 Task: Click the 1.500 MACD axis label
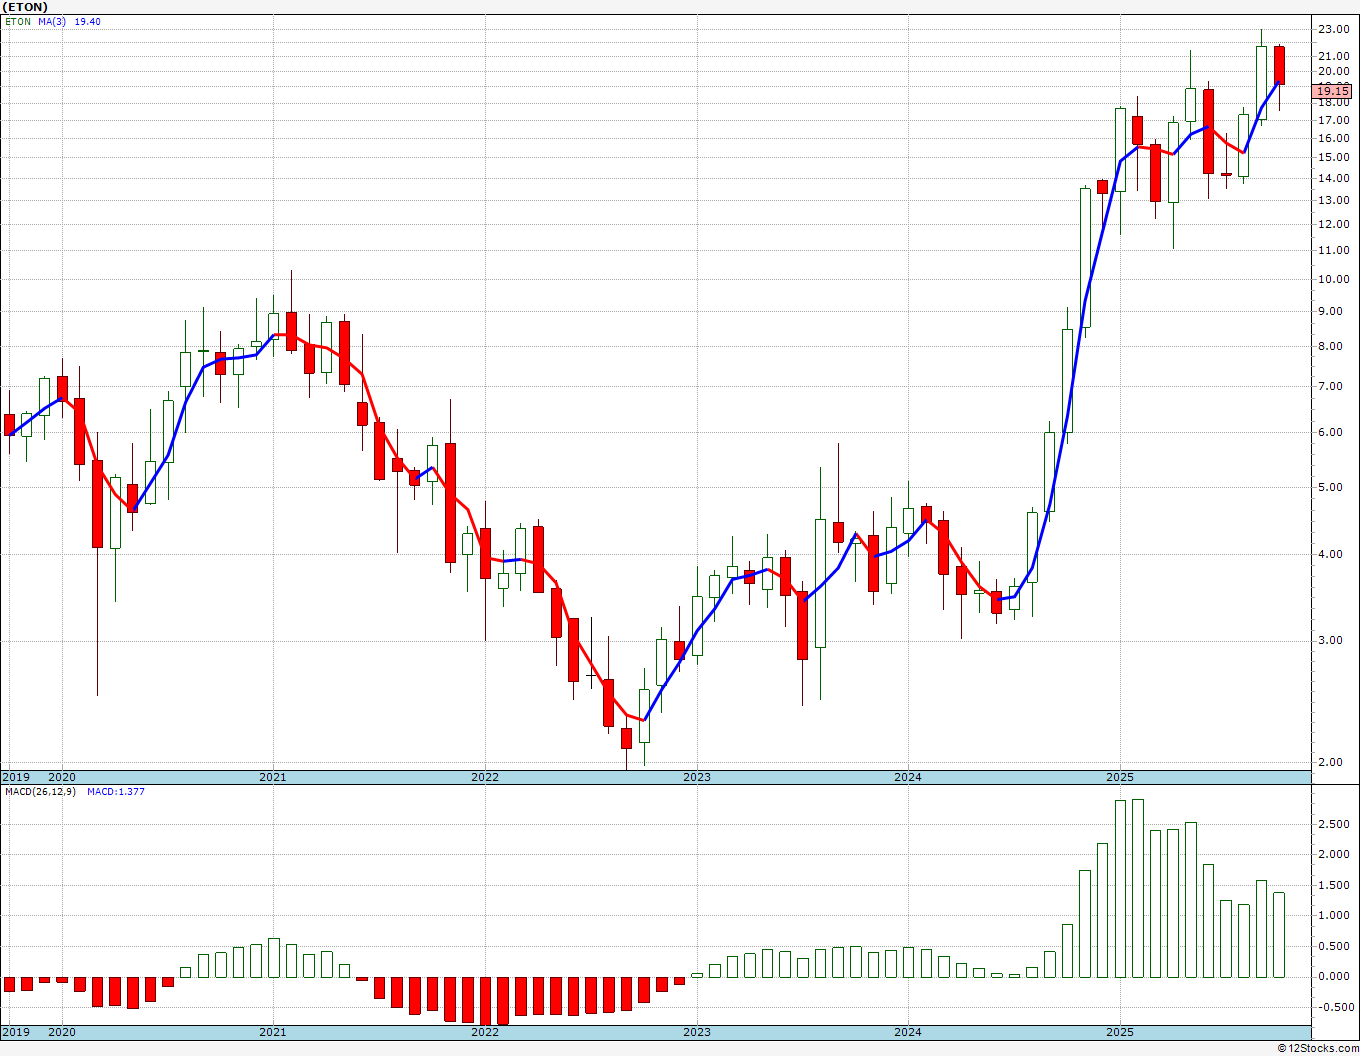pos(1334,885)
